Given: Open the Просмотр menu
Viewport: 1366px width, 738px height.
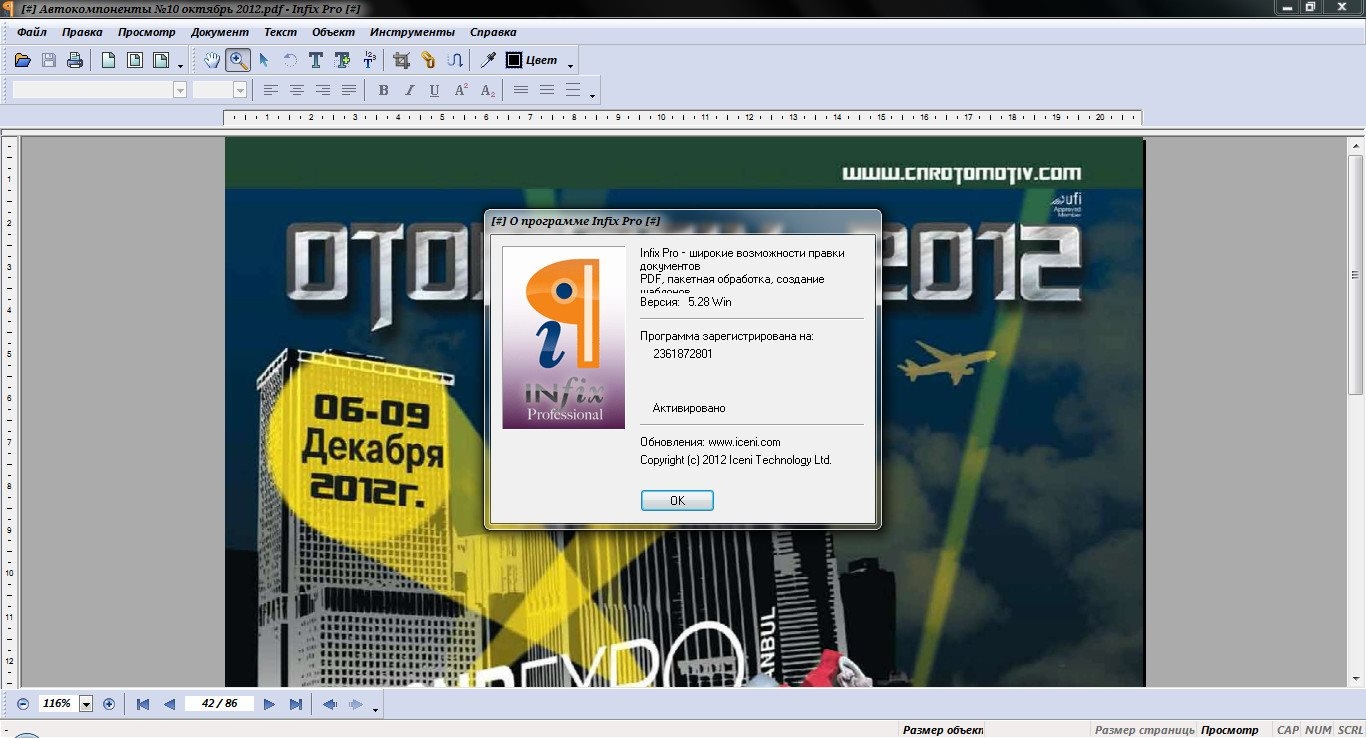Looking at the screenshot, I should click(x=147, y=32).
